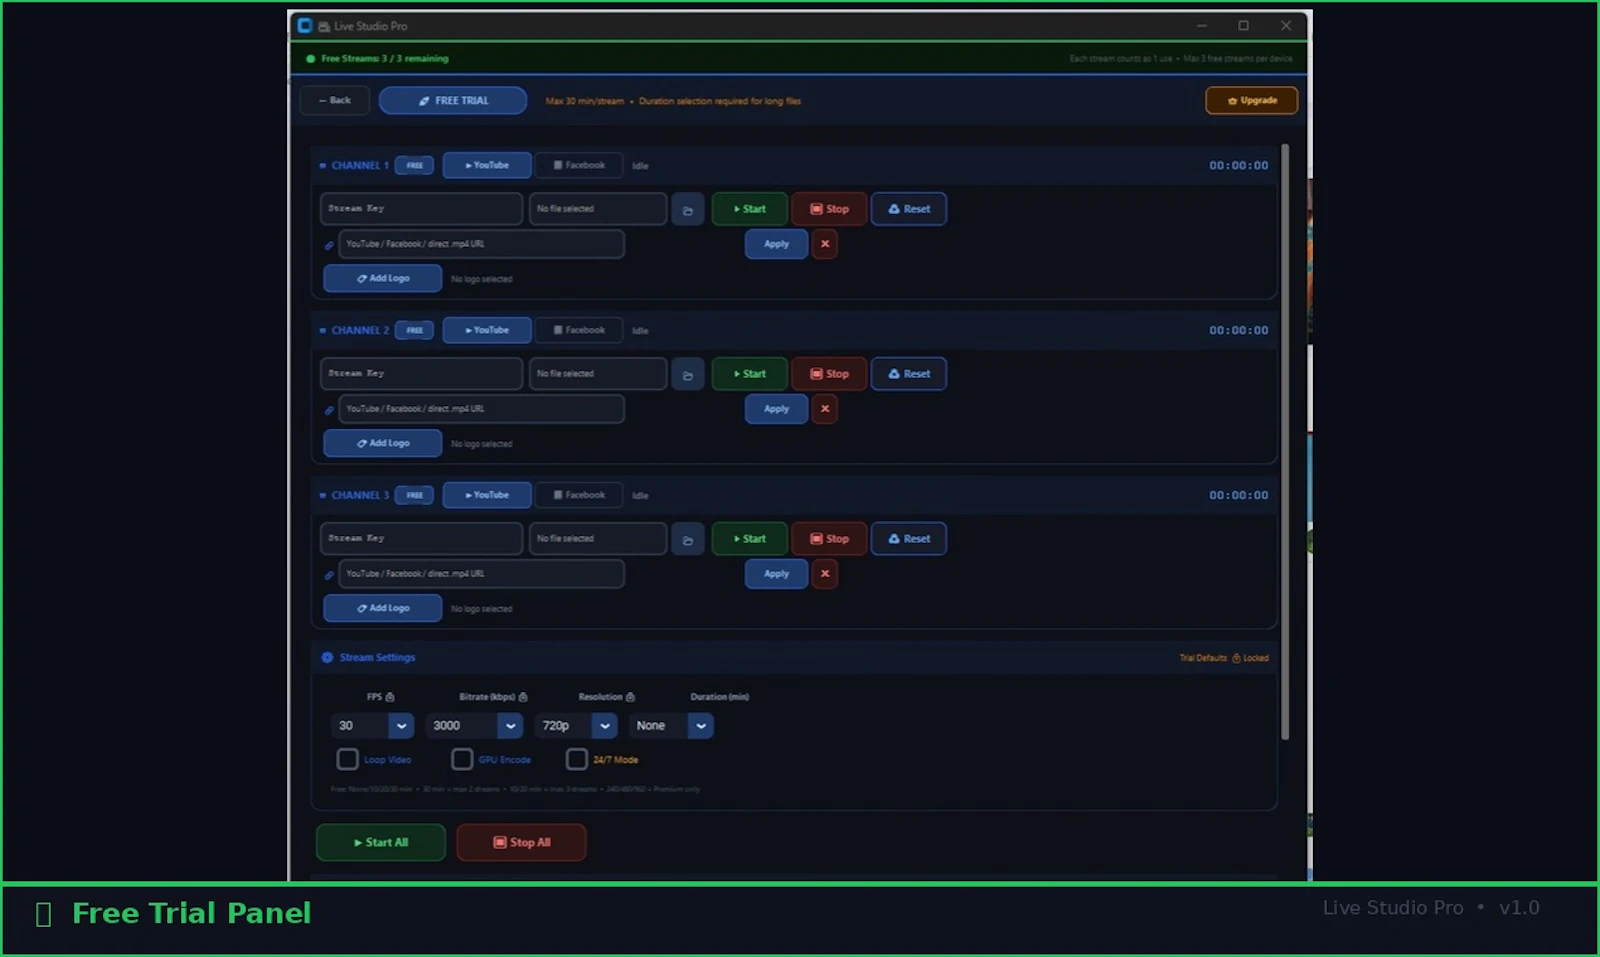The image size is (1600, 957).
Task: Apply the Channel 3 URL
Action: tap(776, 574)
